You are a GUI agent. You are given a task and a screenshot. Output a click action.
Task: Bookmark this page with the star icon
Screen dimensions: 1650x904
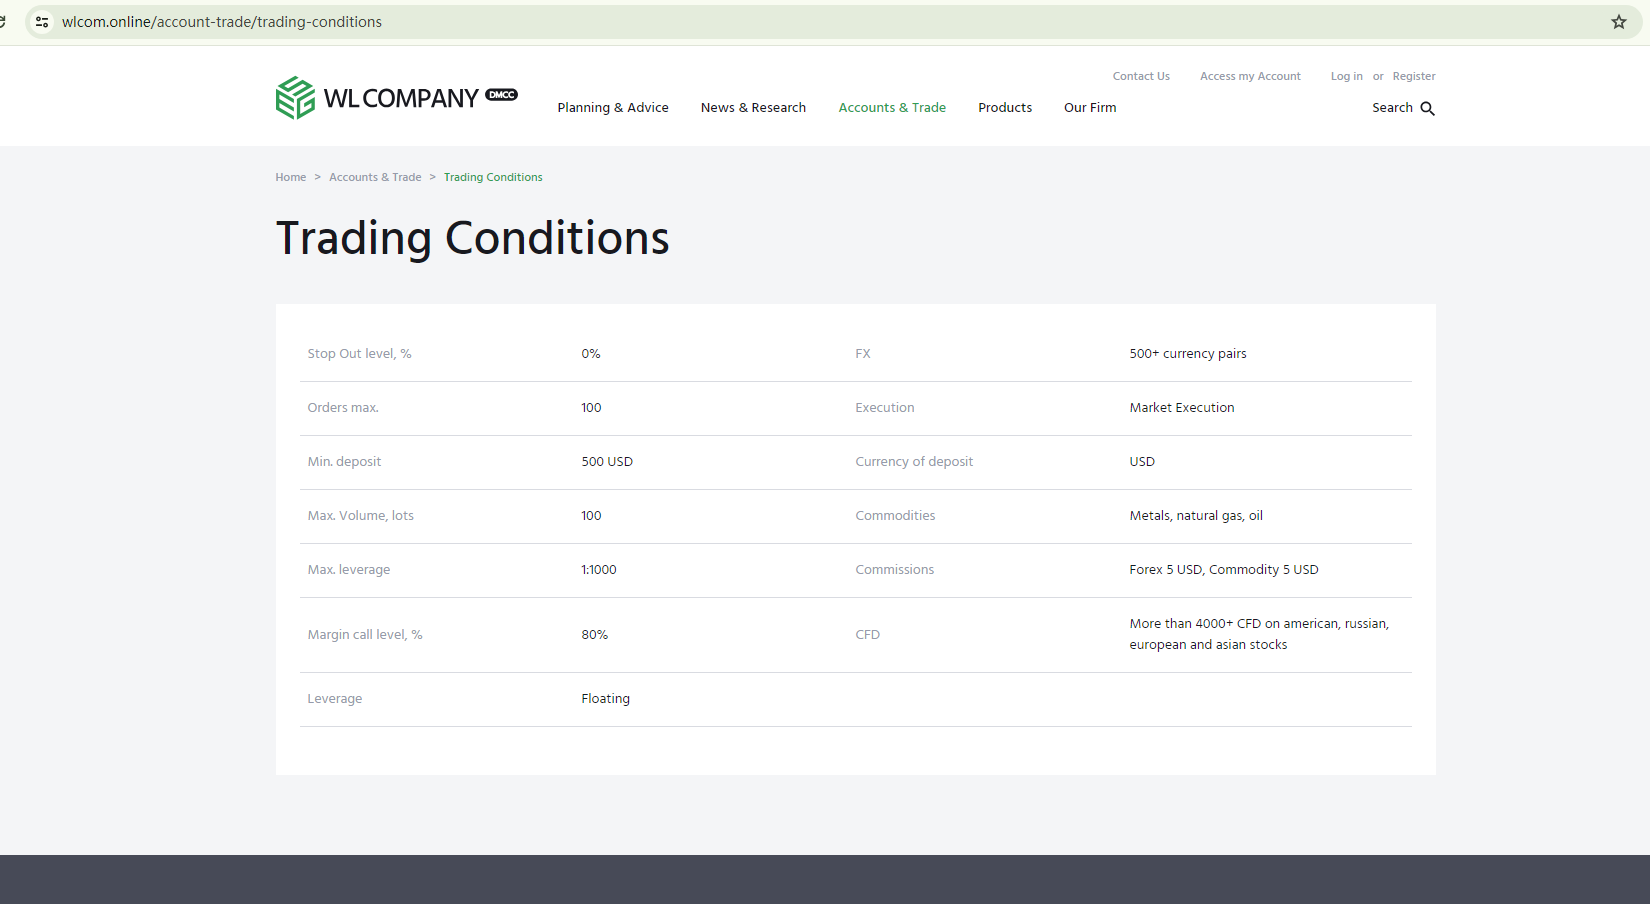[1618, 22]
